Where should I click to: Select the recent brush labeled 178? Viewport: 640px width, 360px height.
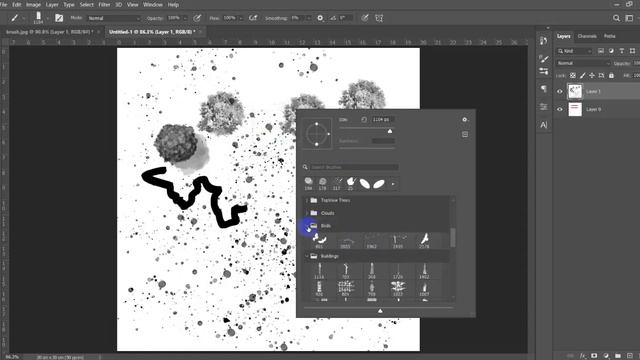click(322, 184)
